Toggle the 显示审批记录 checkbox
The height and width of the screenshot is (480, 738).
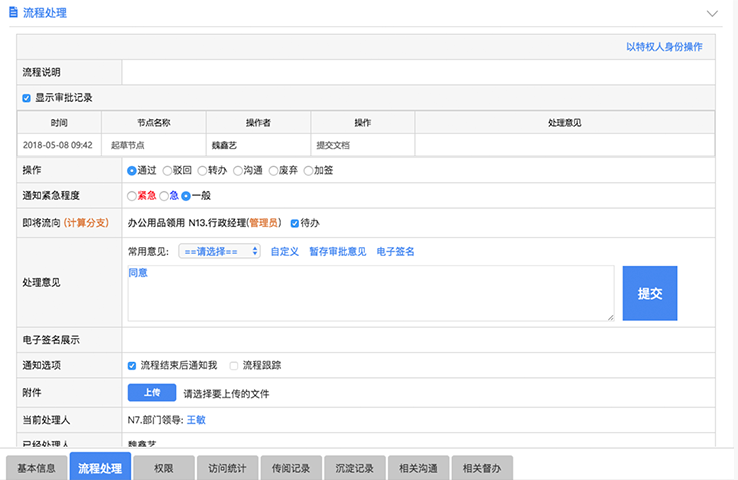26,98
